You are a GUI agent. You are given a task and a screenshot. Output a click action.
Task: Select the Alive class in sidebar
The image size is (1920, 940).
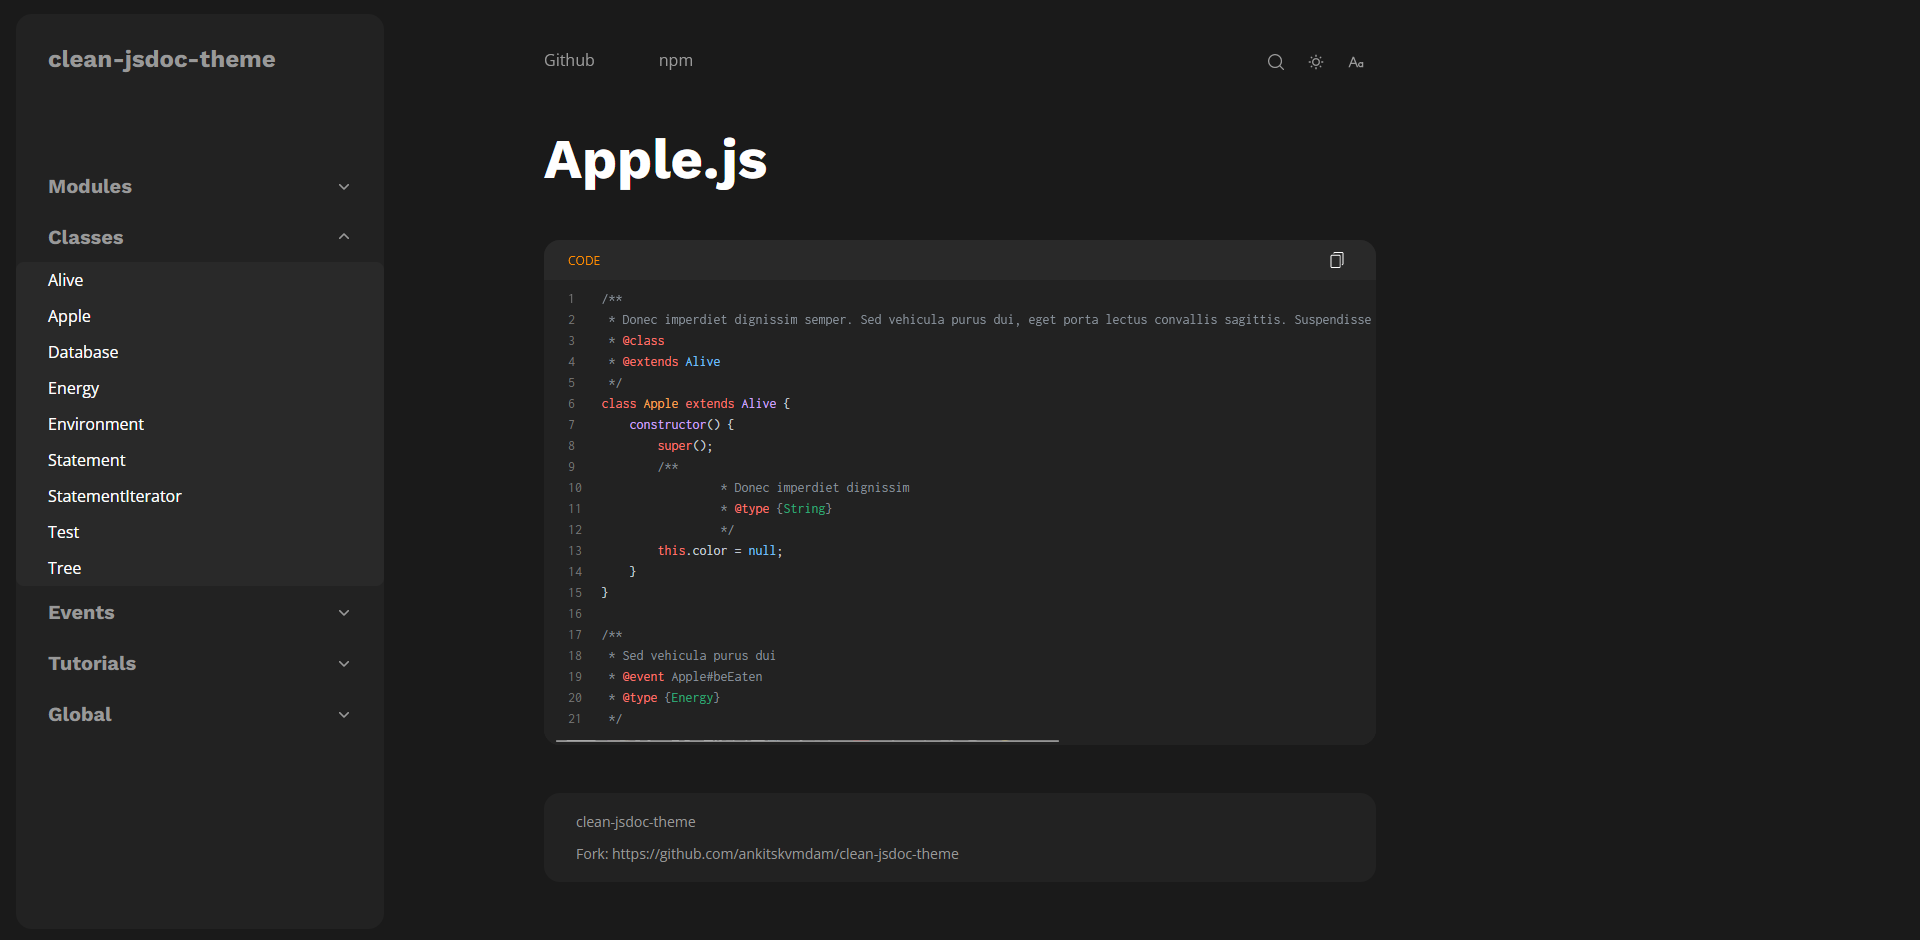point(65,280)
